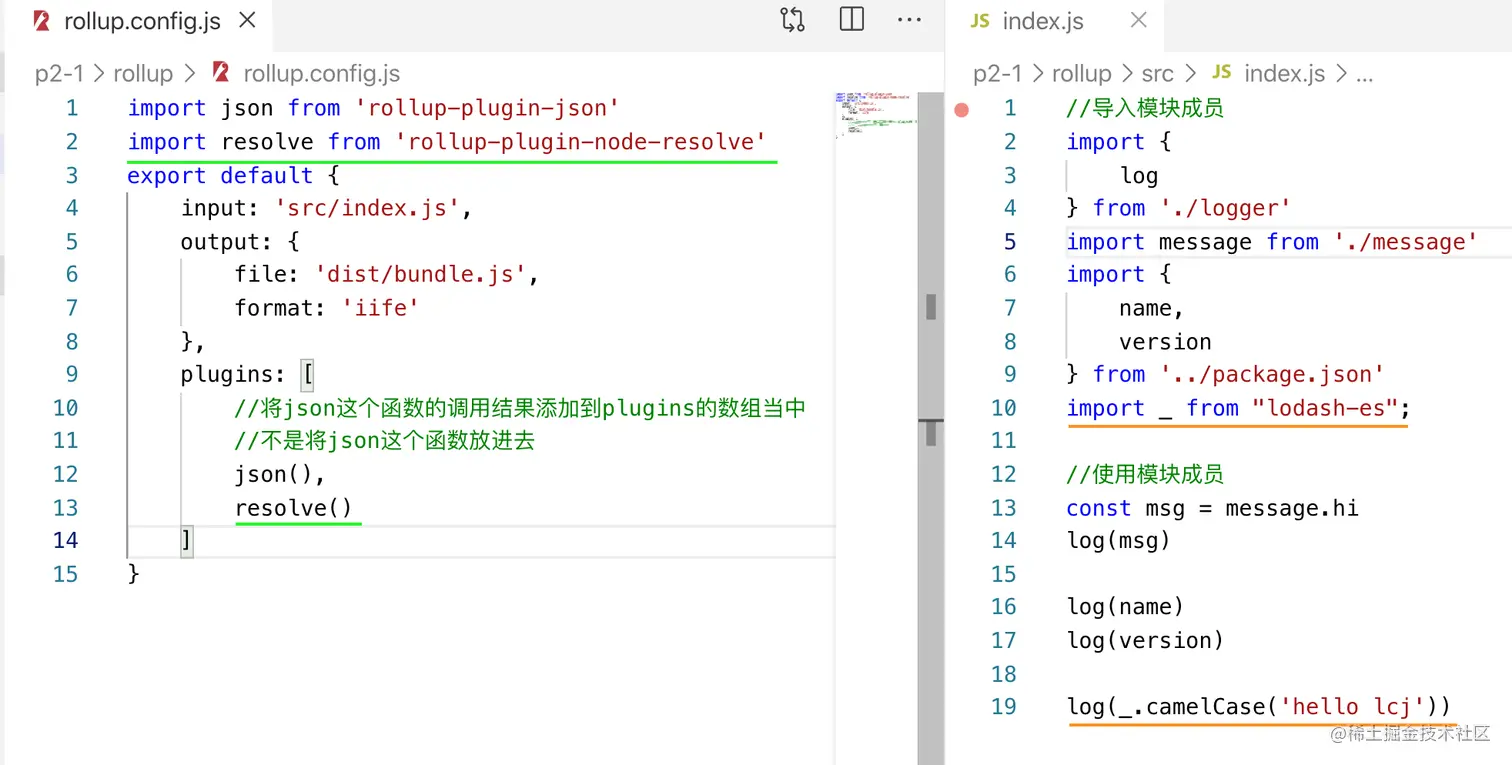Open the src breadcrumb folder

click(1158, 73)
